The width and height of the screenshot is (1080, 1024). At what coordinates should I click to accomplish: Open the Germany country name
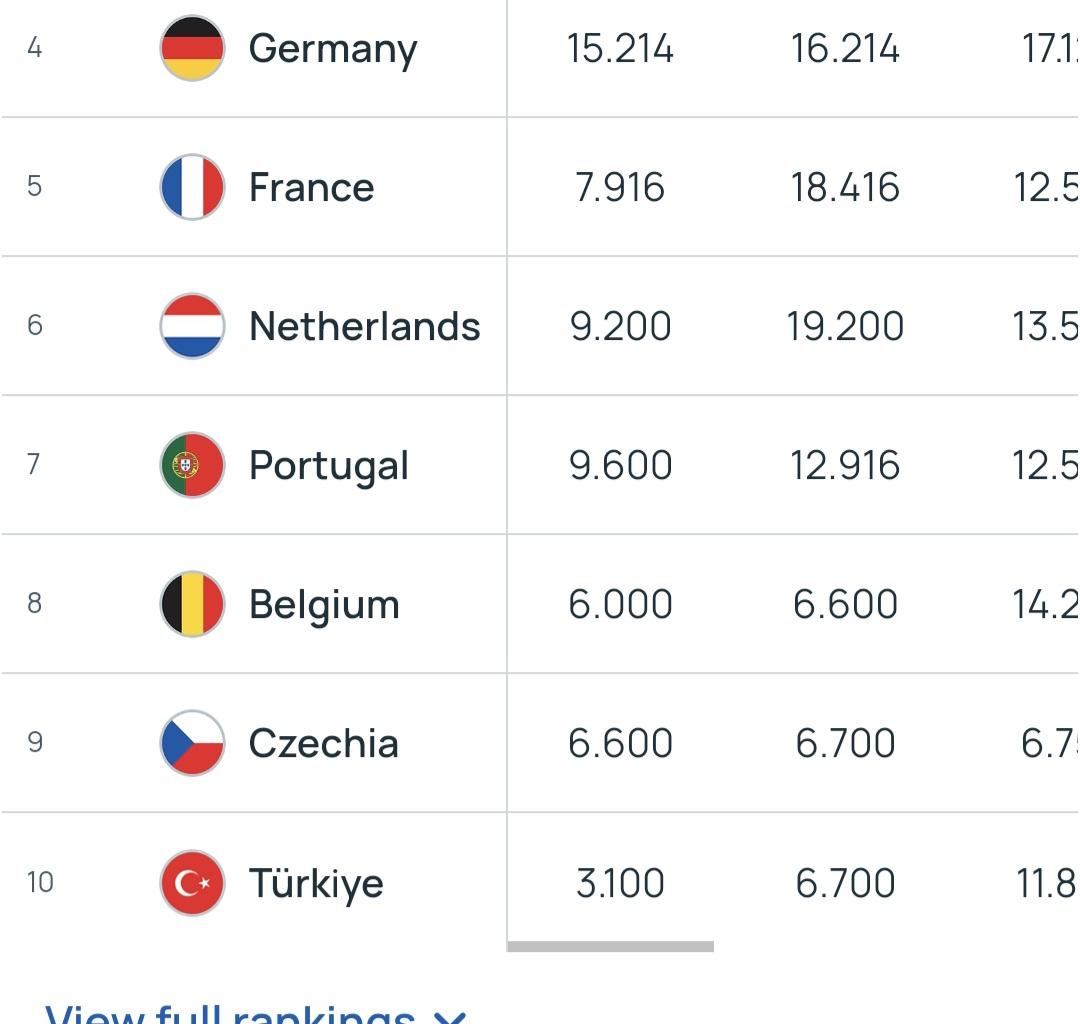pos(333,50)
